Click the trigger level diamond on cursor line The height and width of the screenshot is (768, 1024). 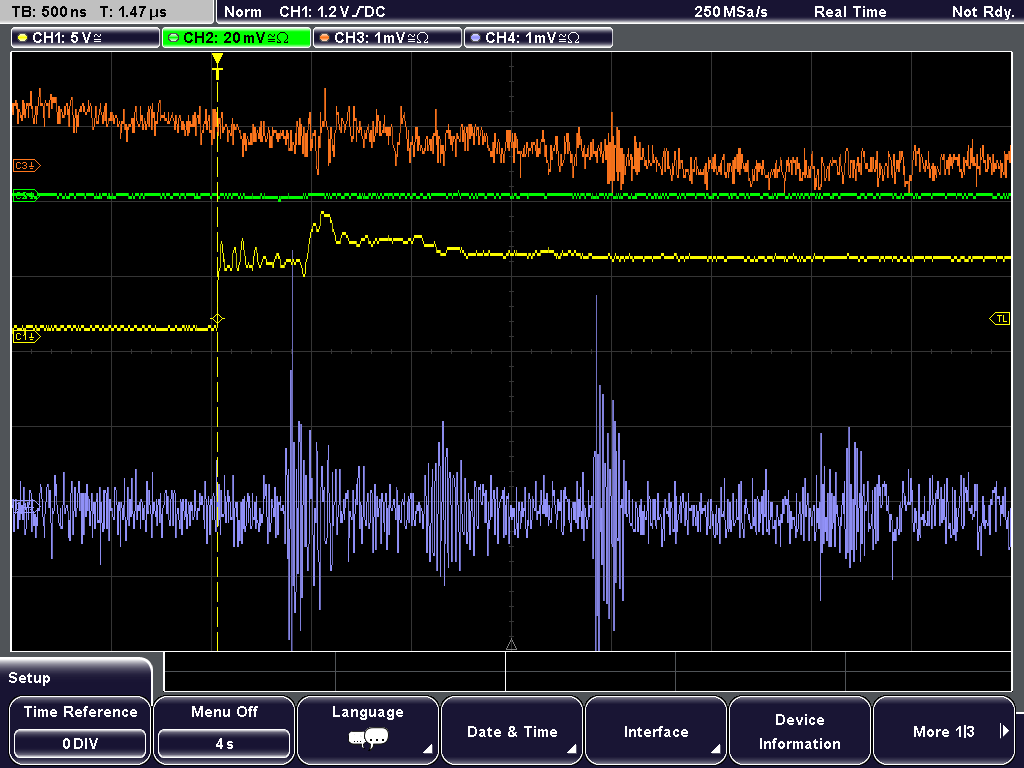(217, 319)
